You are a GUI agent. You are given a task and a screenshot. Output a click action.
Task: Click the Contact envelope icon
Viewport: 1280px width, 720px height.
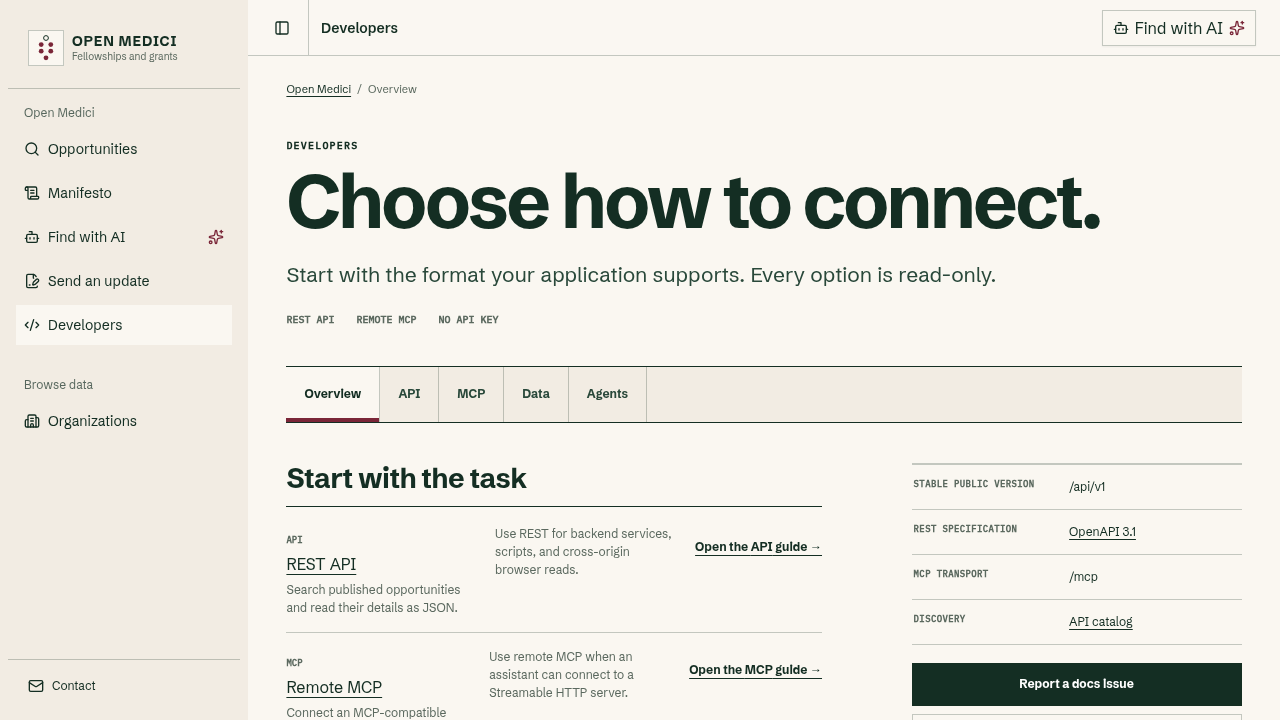[x=36, y=686]
